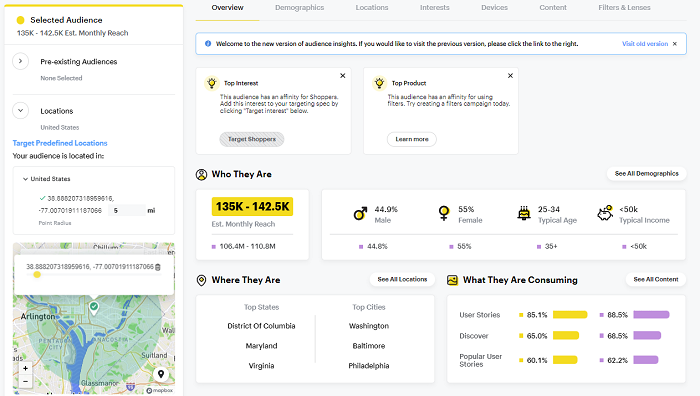Viewport: 700px width, 396px height.
Task: Click the Target Predefined Locations link
Action: [60, 143]
